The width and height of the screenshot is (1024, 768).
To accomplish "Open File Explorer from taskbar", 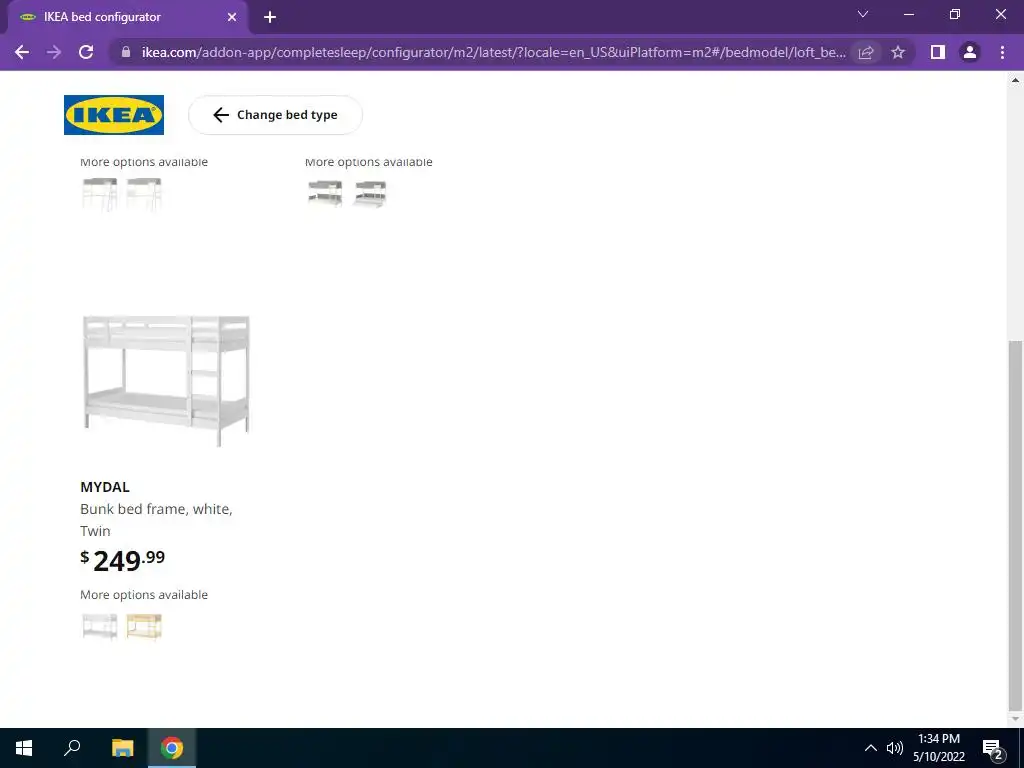I will pyautogui.click(x=122, y=748).
